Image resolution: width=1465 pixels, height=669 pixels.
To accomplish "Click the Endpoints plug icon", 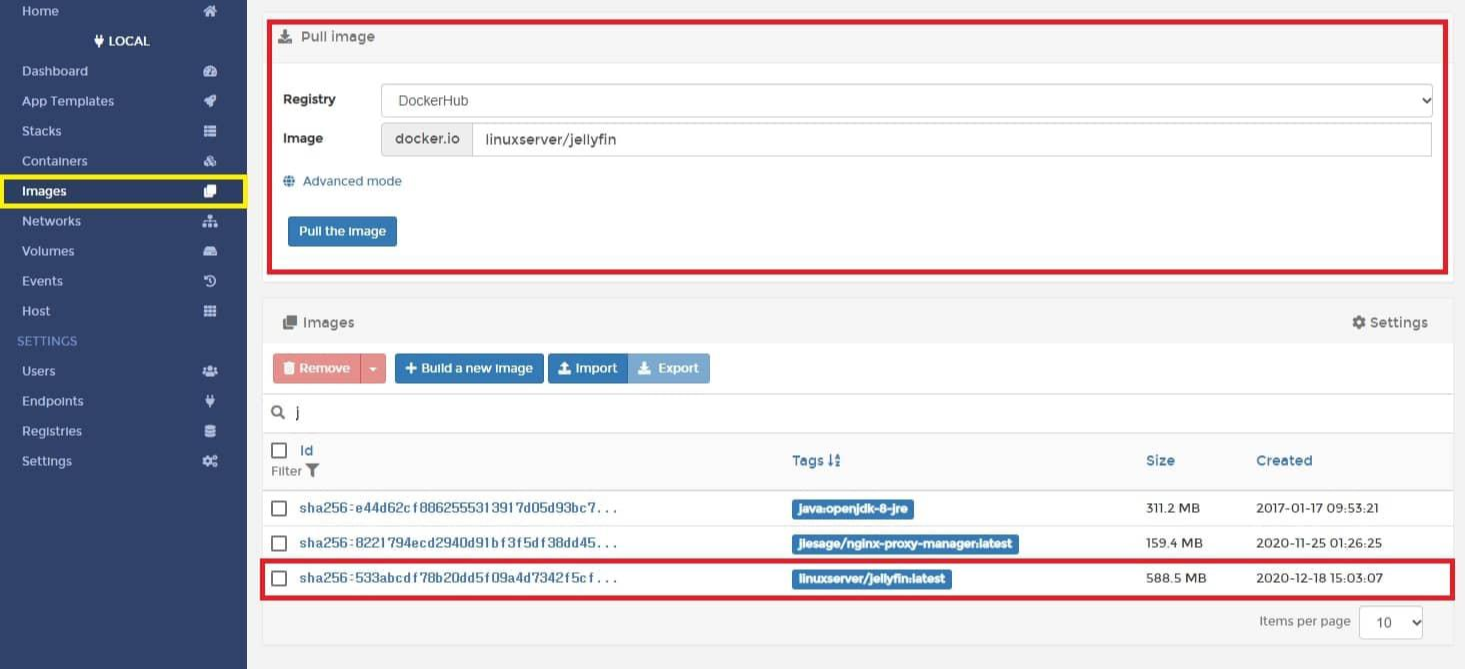I will pos(210,401).
